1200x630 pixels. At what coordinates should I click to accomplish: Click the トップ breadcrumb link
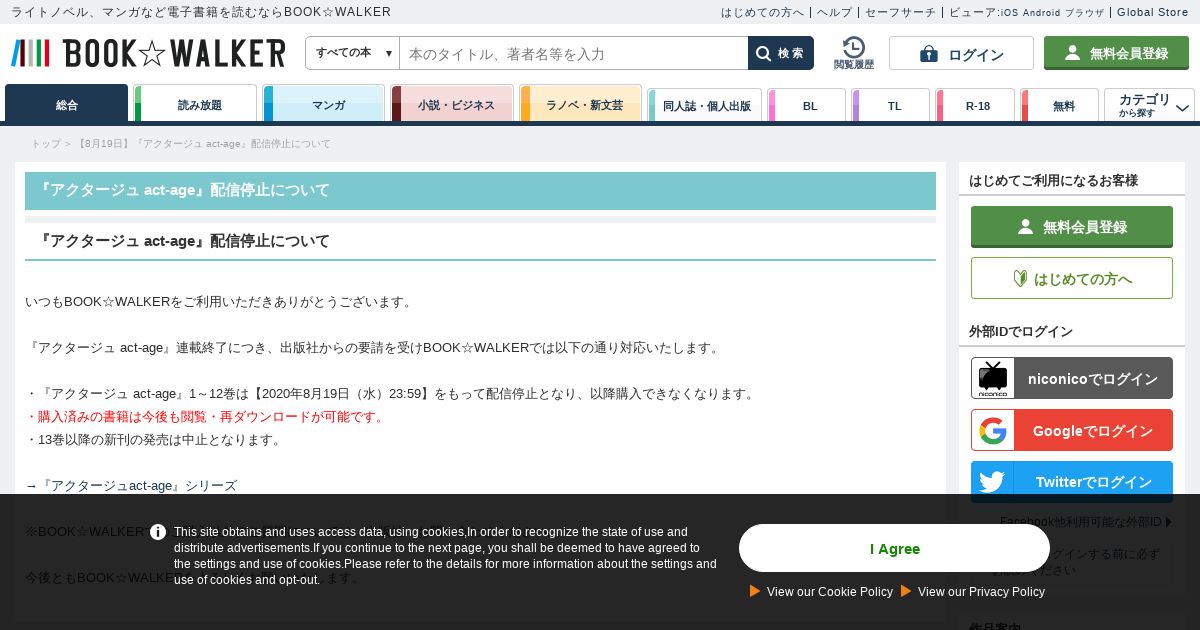tap(46, 144)
